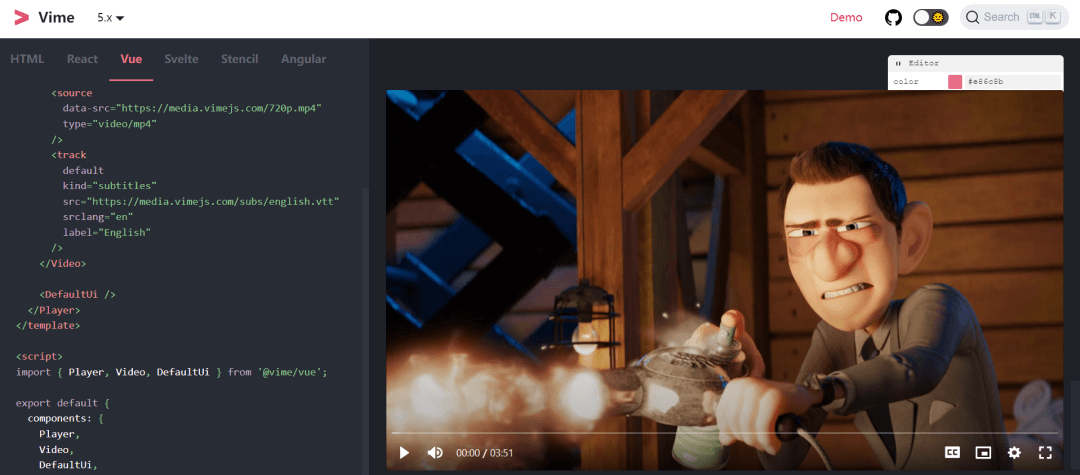Click the label="English" code line
The image size is (1080, 475).
(x=107, y=232)
